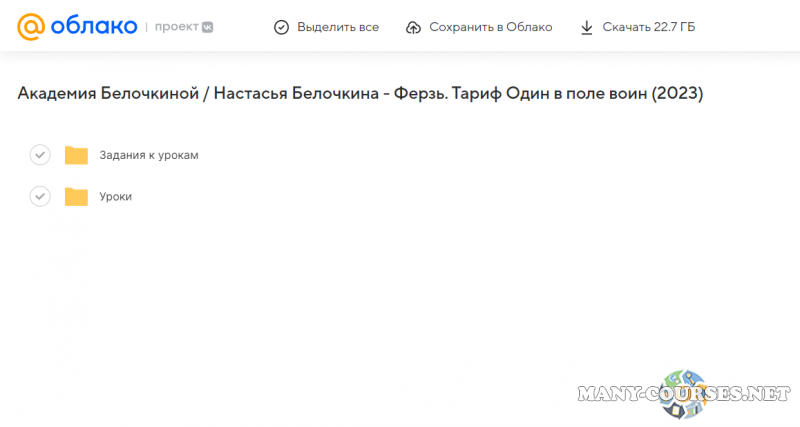Click the cloud upload icon in toolbar
The image size is (800, 427).
click(x=414, y=27)
